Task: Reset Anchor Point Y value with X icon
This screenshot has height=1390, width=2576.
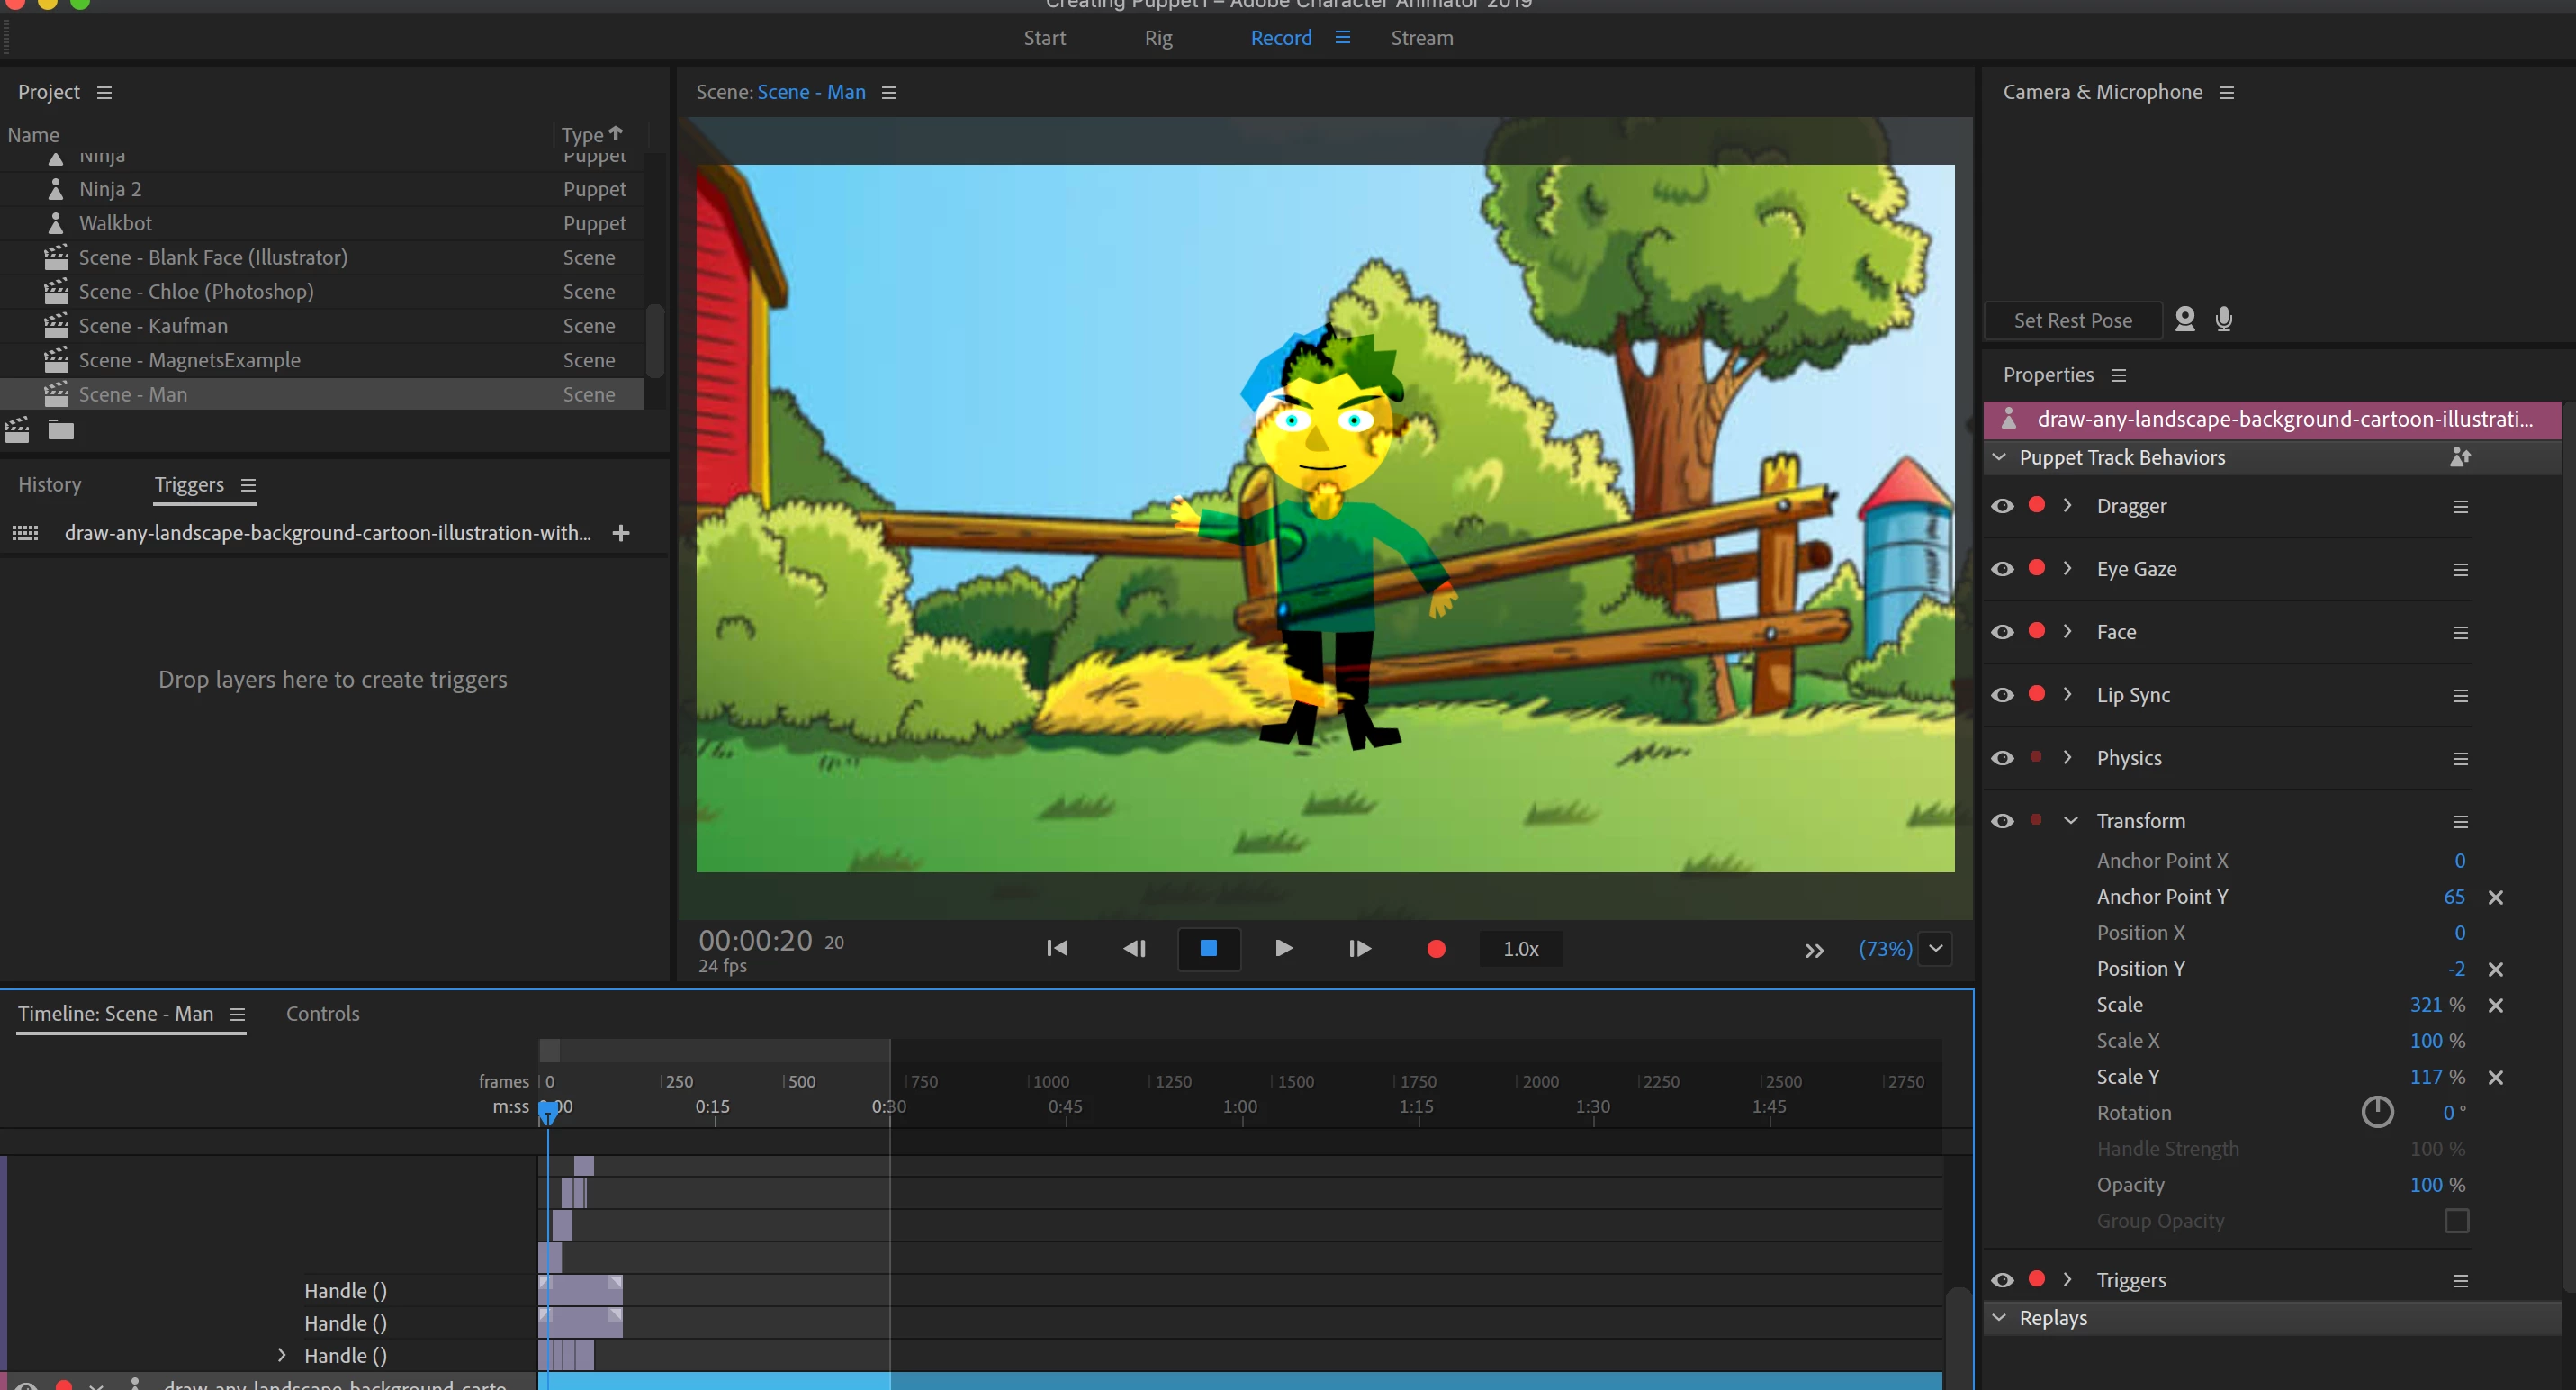Action: click(x=2496, y=897)
